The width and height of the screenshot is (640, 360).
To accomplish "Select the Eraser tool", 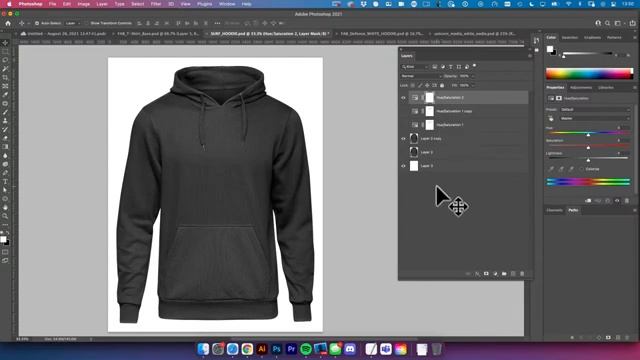I will (5, 138).
